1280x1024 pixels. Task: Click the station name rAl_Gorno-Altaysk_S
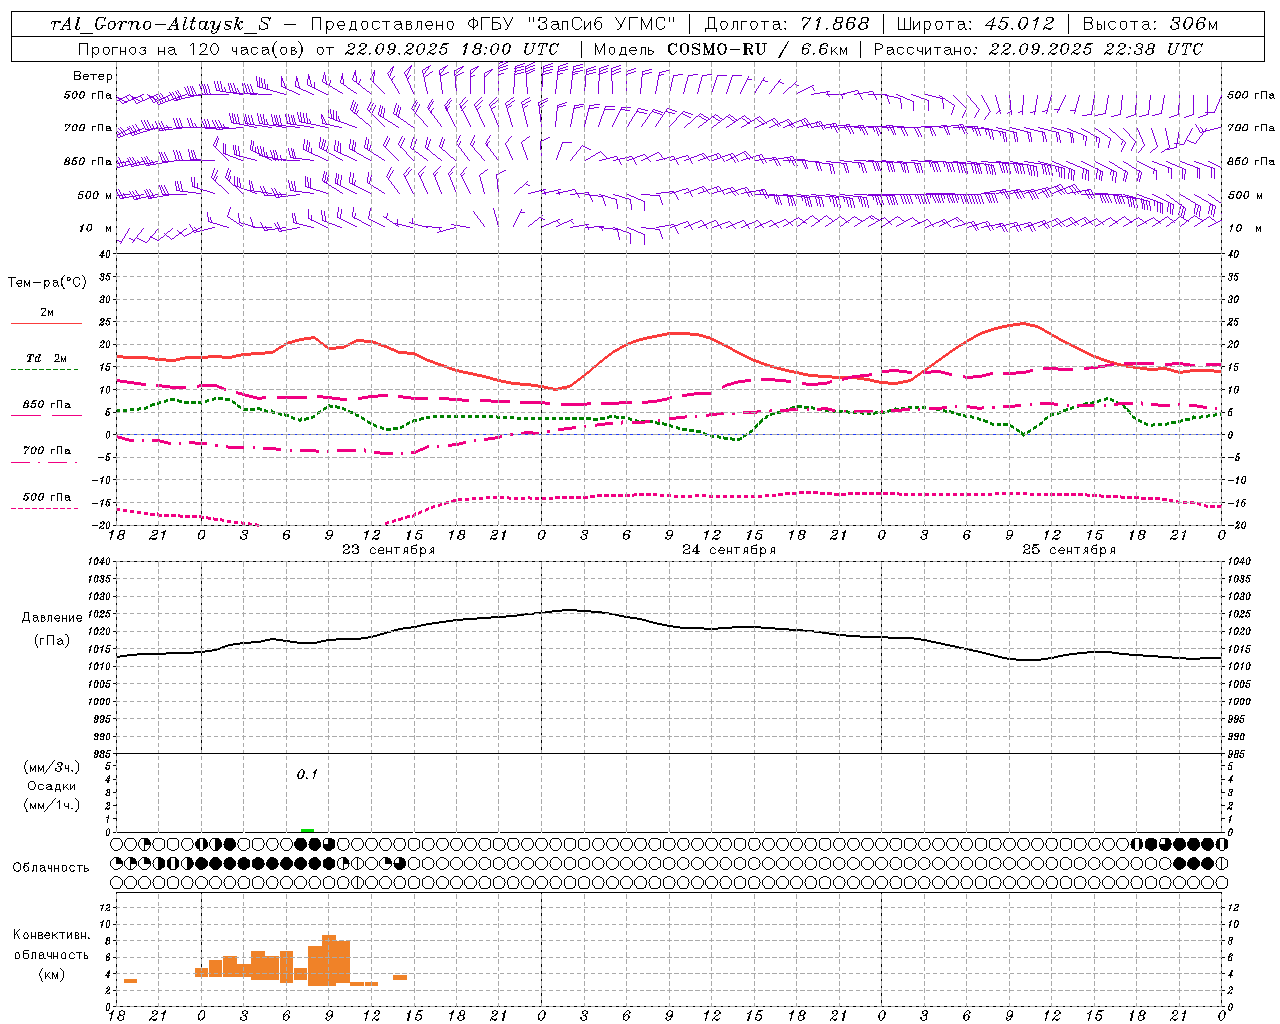point(160,24)
